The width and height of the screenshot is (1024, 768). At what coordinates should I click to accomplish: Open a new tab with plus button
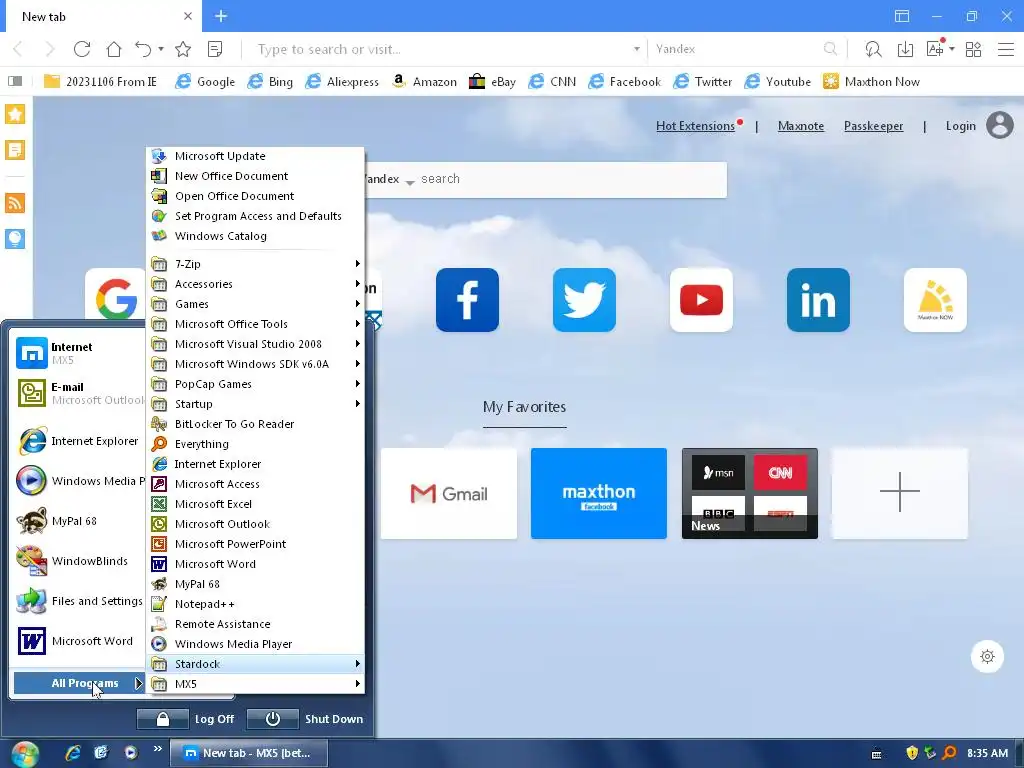pos(221,16)
